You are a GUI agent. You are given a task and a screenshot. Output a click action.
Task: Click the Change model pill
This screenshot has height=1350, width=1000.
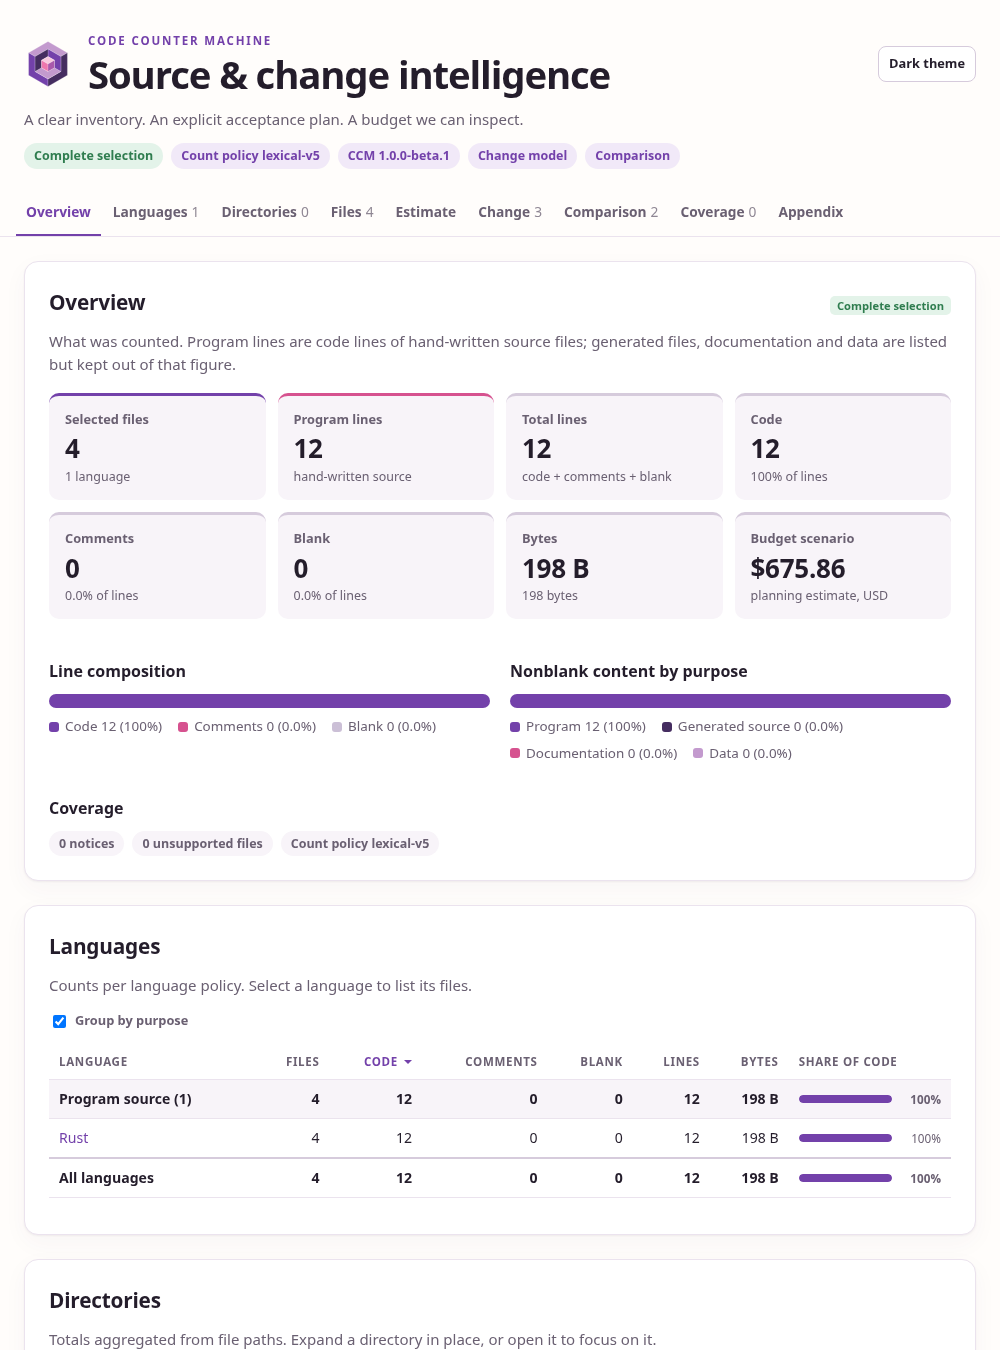522,156
